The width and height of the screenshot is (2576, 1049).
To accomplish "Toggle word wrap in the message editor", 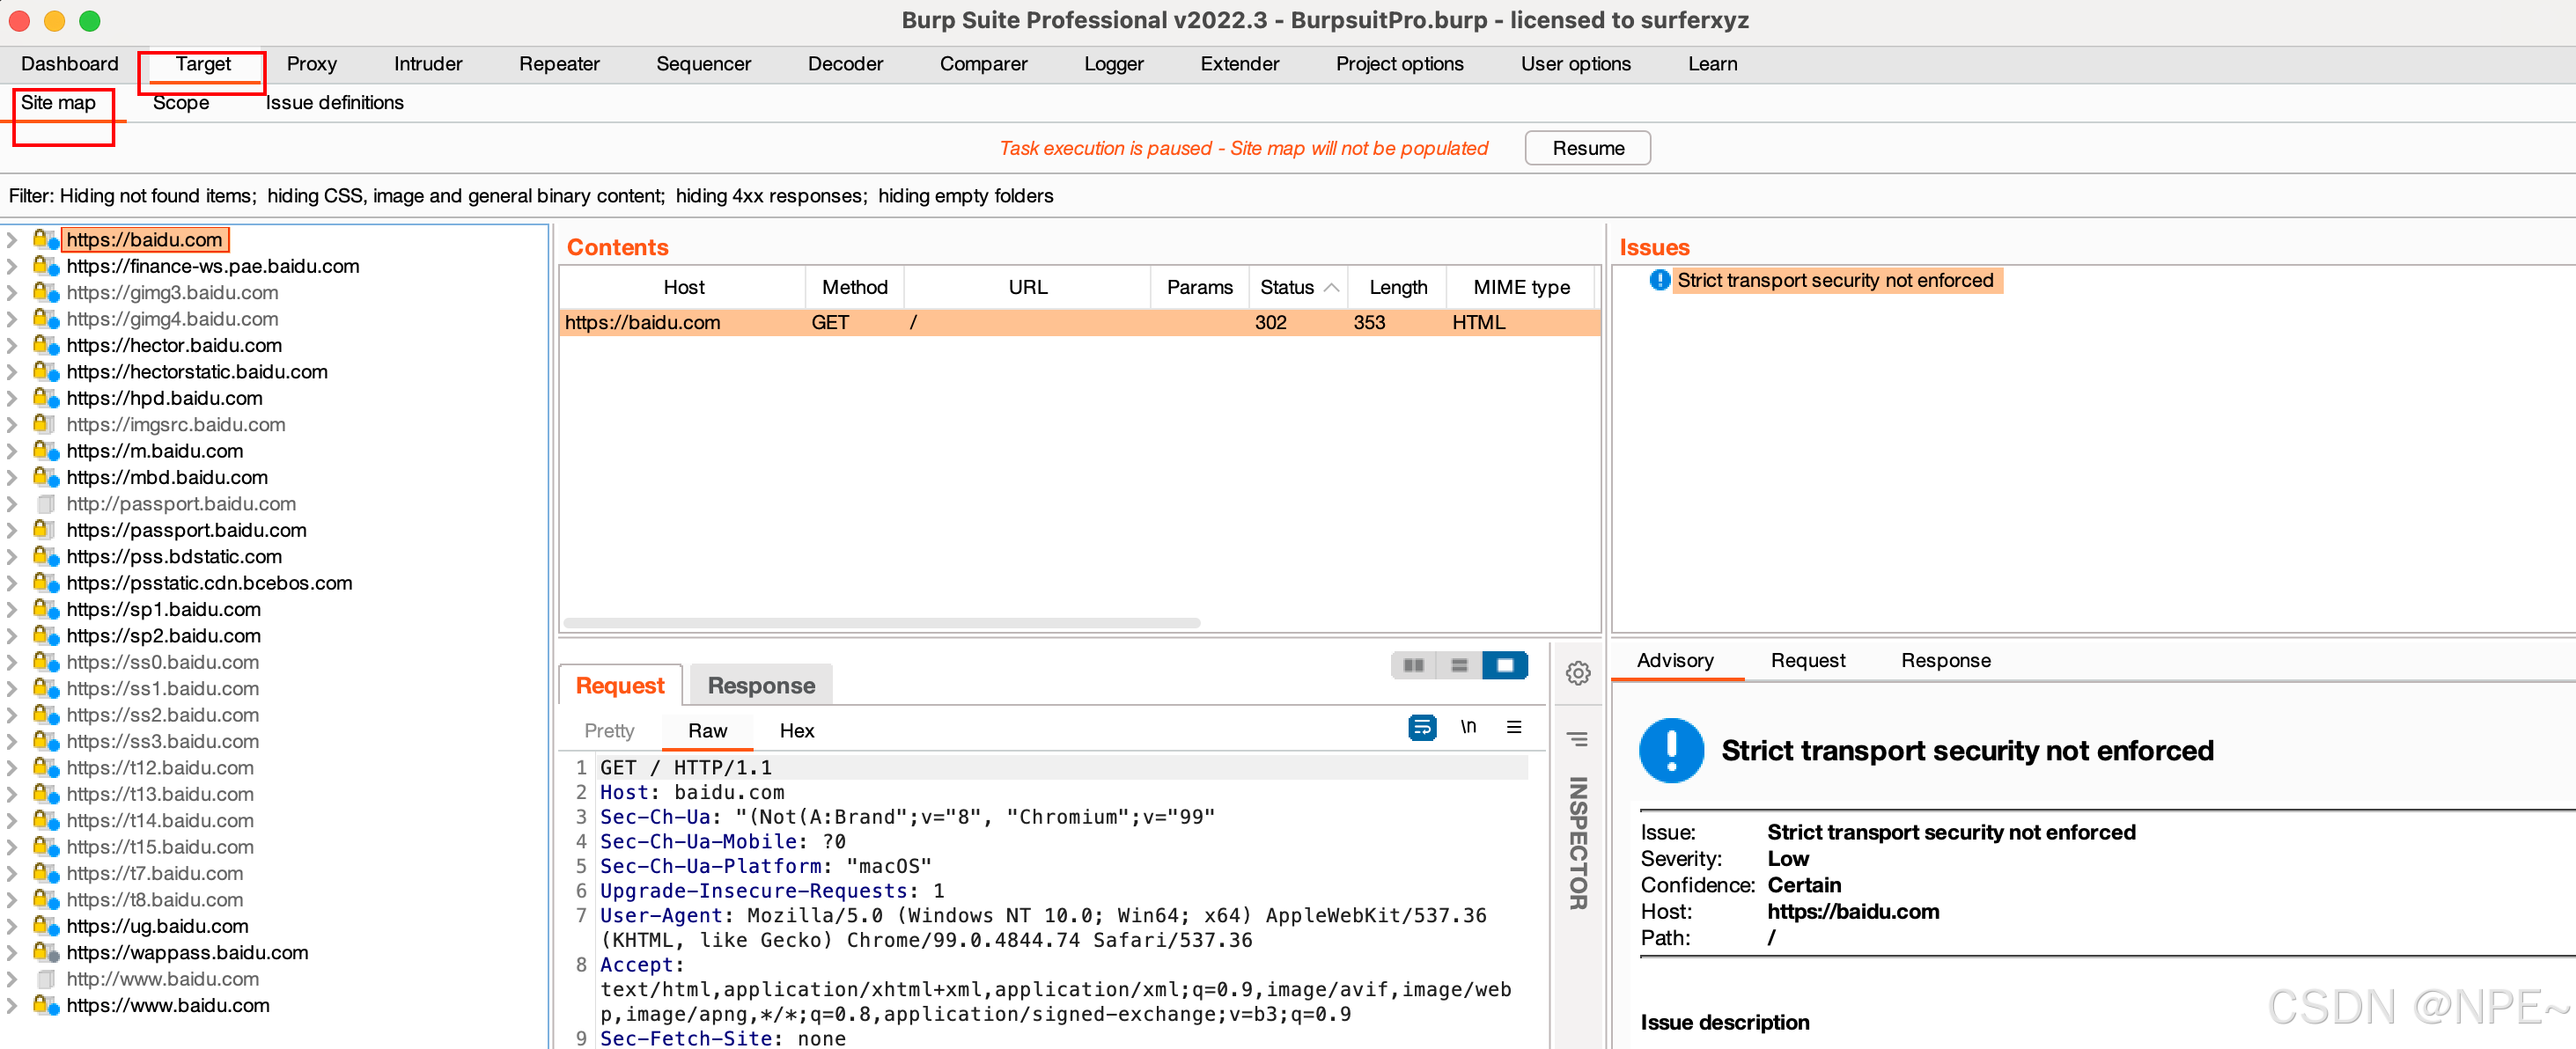I will tap(1421, 727).
